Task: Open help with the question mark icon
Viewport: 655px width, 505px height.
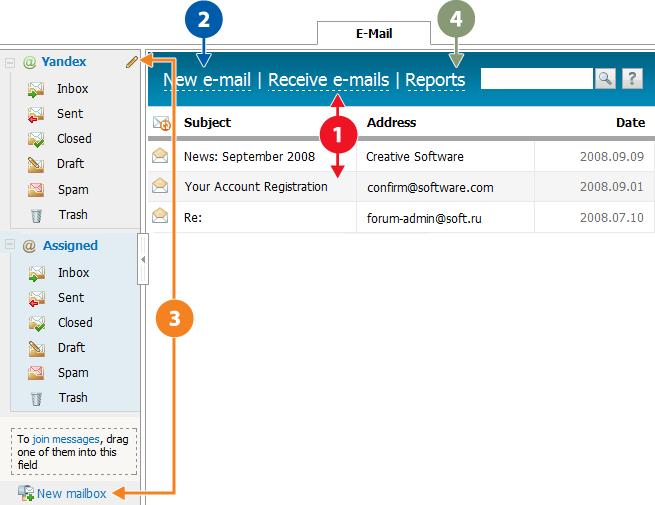Action: [x=632, y=79]
